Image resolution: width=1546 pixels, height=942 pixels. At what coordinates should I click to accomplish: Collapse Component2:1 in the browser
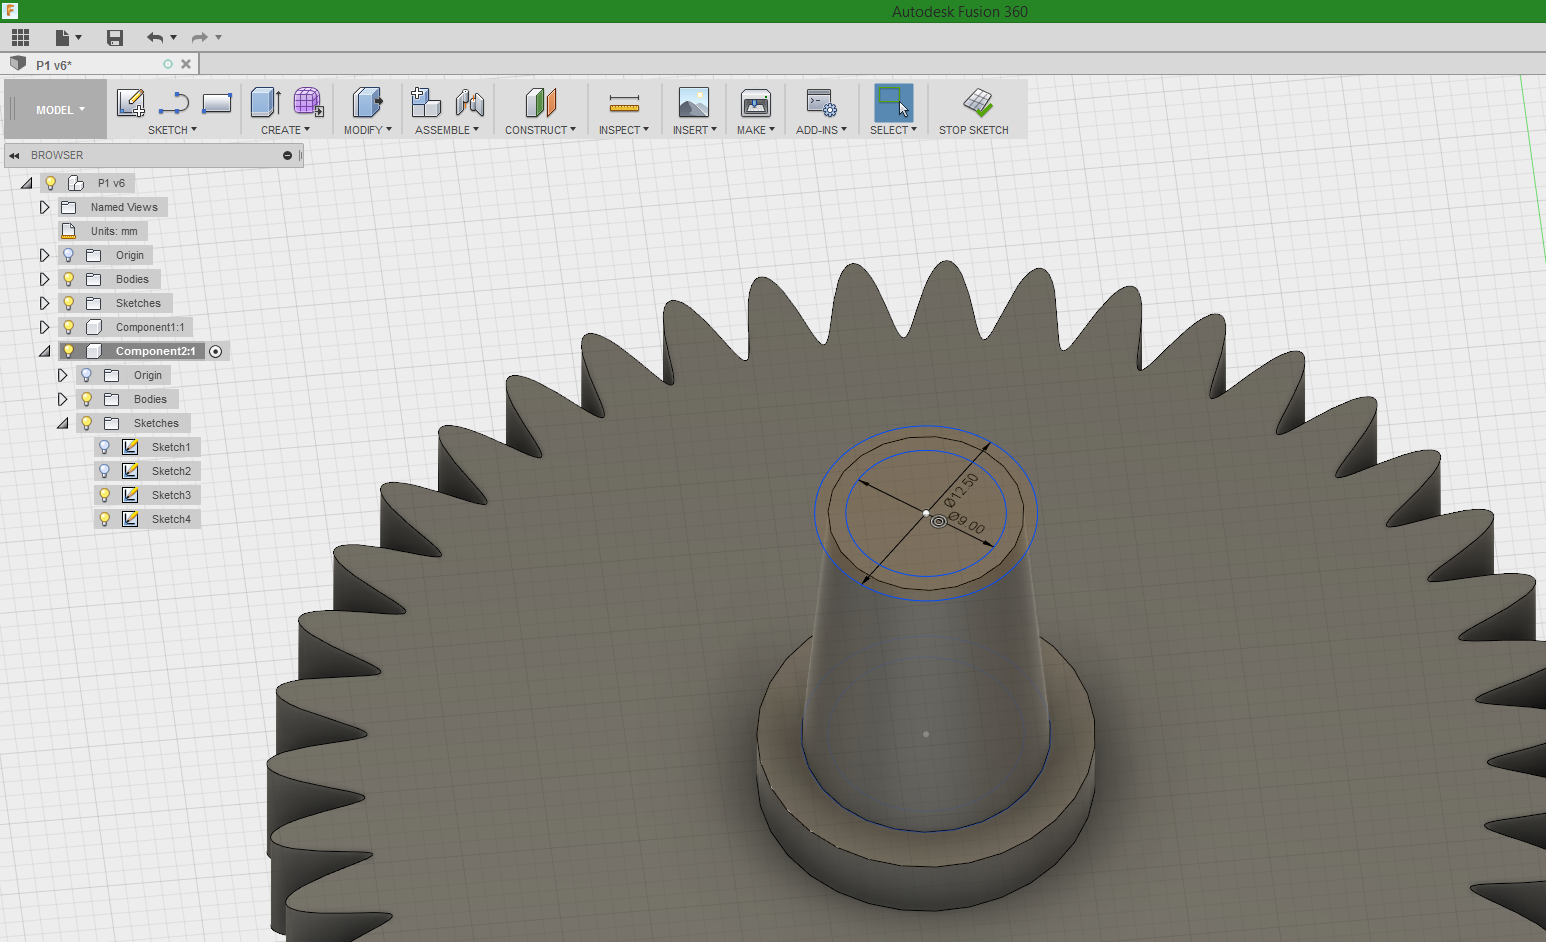(x=45, y=351)
